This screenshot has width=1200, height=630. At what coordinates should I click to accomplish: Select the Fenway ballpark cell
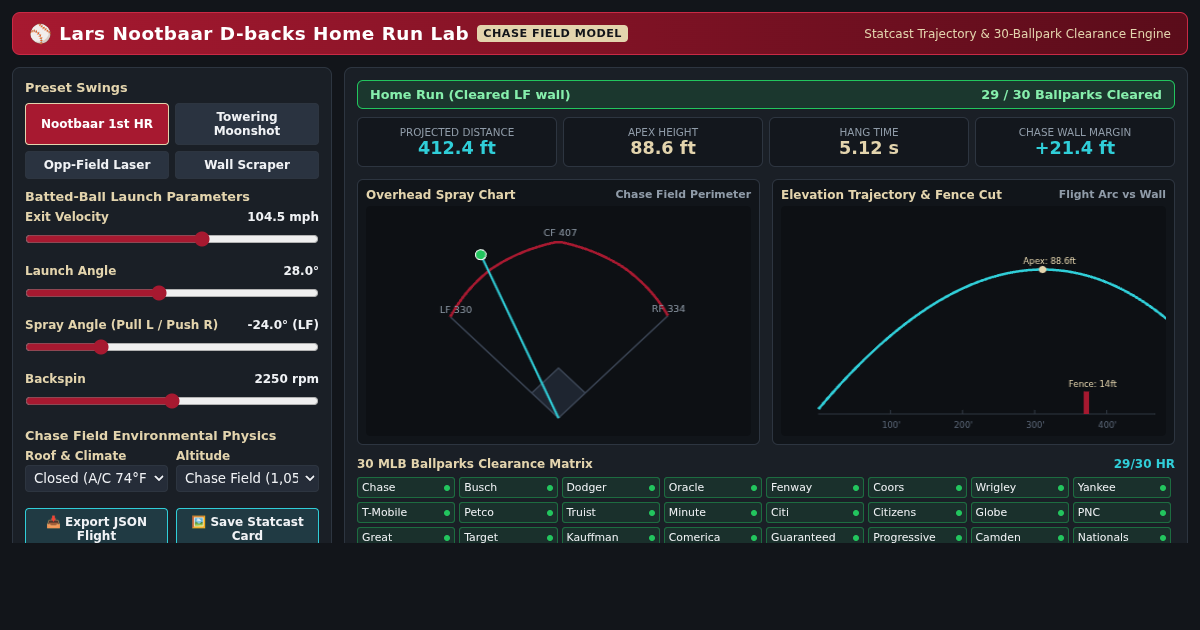[x=815, y=488]
